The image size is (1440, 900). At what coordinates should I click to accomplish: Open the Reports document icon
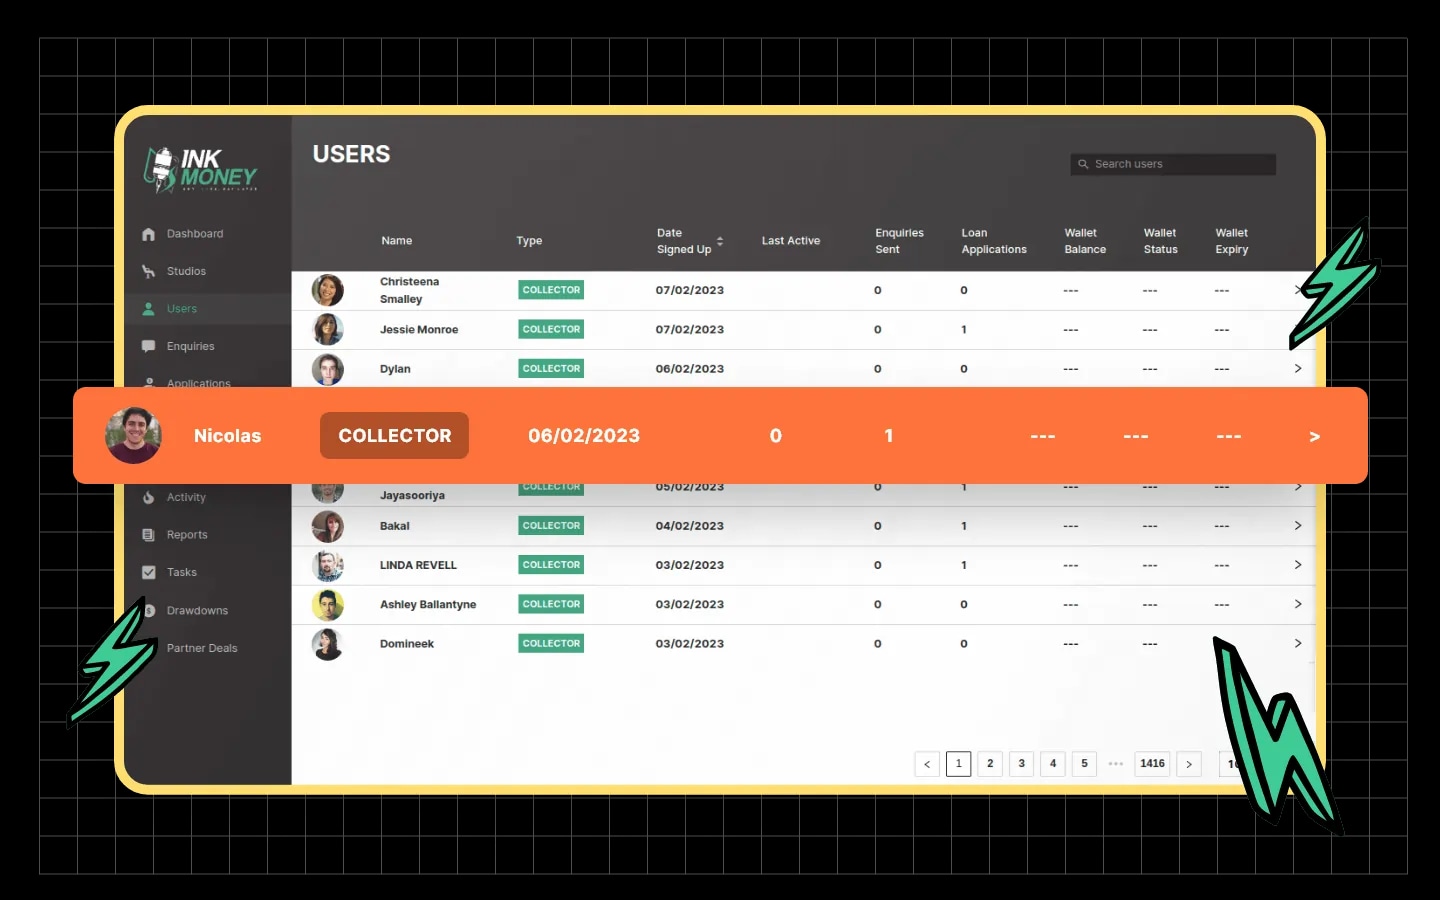pyautogui.click(x=148, y=535)
